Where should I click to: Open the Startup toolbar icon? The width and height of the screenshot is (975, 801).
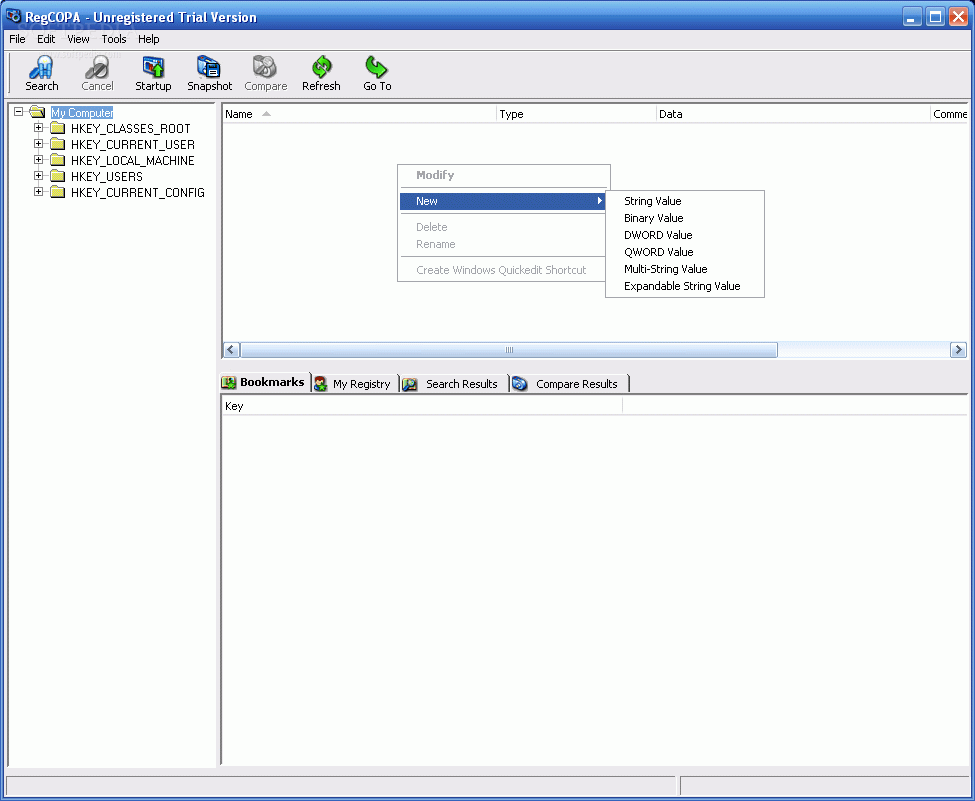(153, 67)
